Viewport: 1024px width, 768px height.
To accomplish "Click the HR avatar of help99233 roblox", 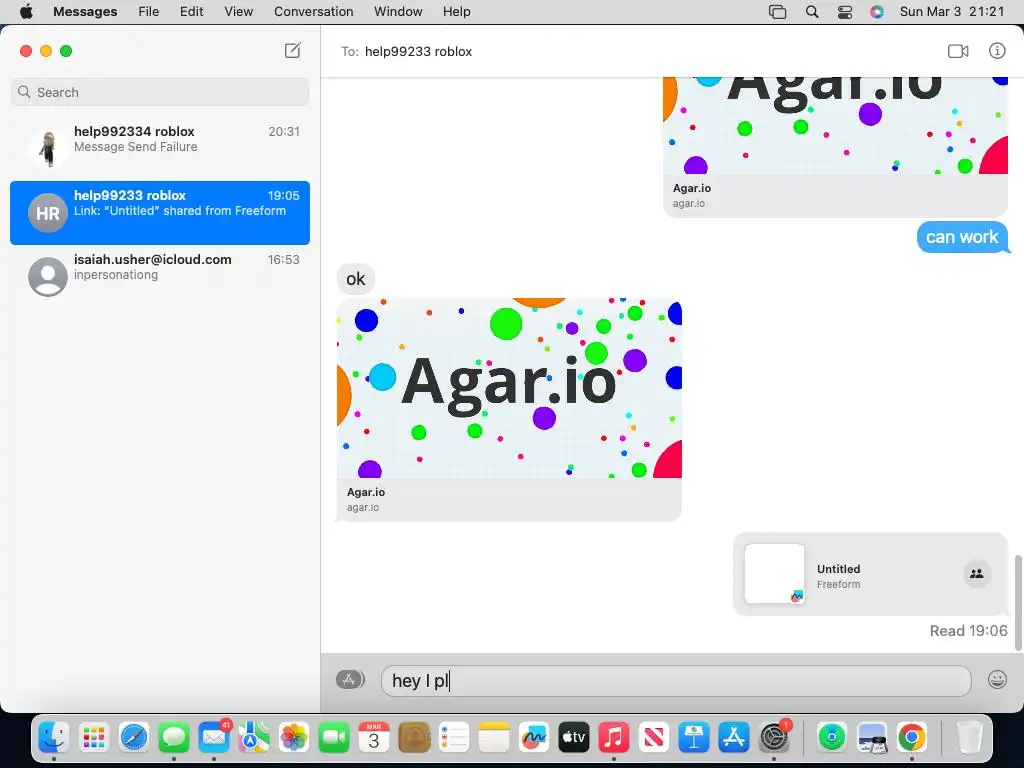I will [x=48, y=213].
